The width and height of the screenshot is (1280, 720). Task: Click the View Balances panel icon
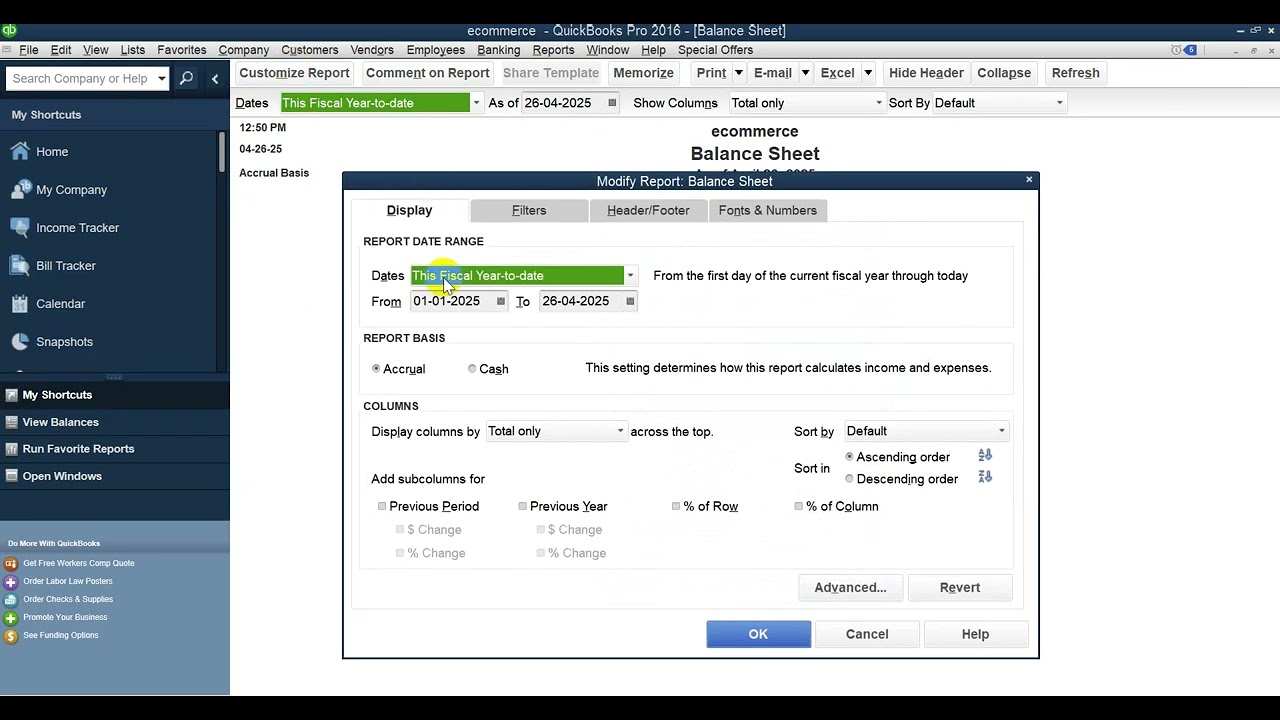[x=11, y=422]
